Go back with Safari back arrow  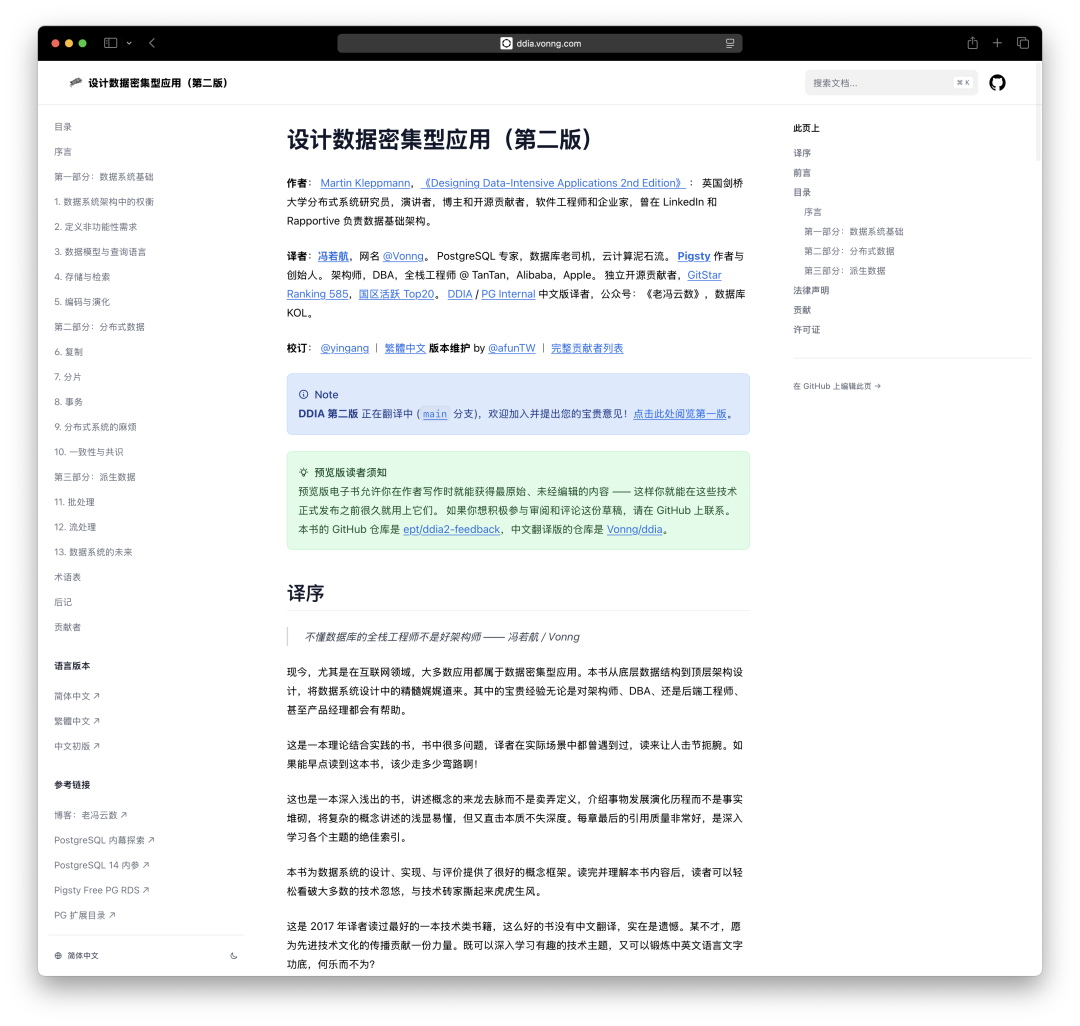152,43
